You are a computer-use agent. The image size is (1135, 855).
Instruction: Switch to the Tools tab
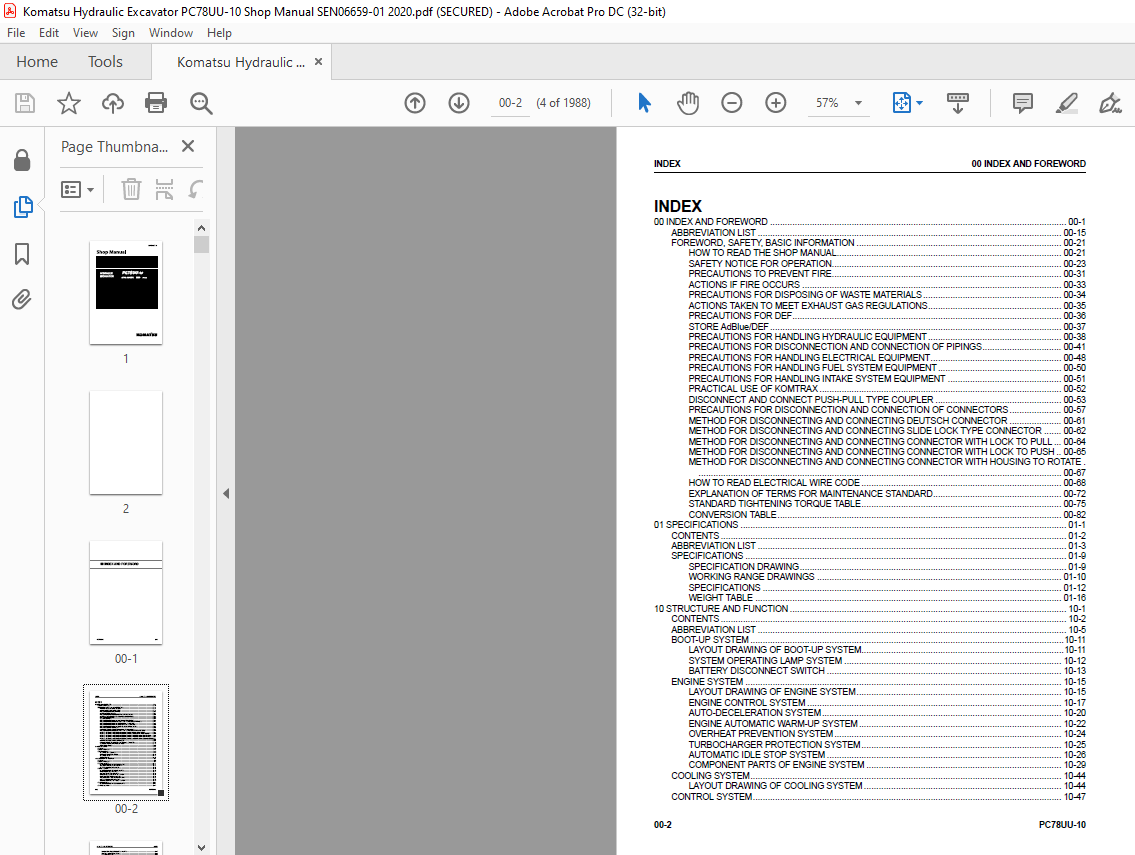(106, 62)
